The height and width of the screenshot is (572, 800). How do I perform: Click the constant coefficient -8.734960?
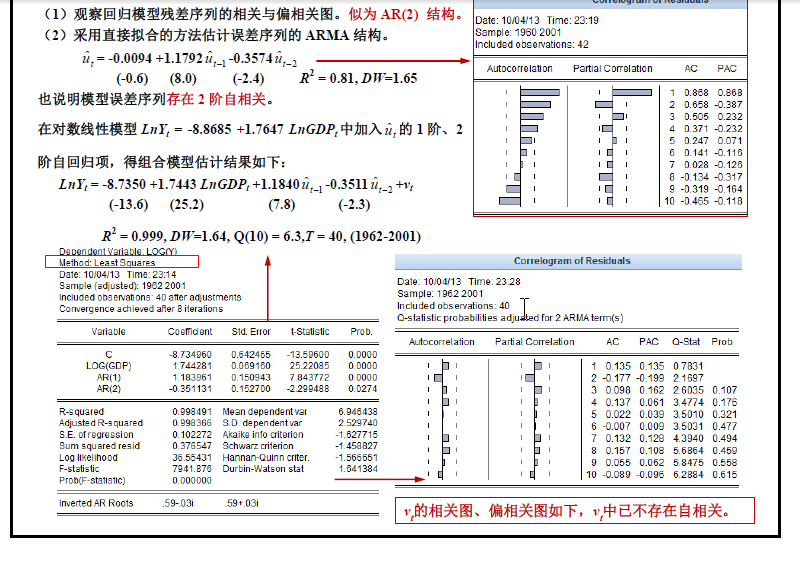pos(190,355)
